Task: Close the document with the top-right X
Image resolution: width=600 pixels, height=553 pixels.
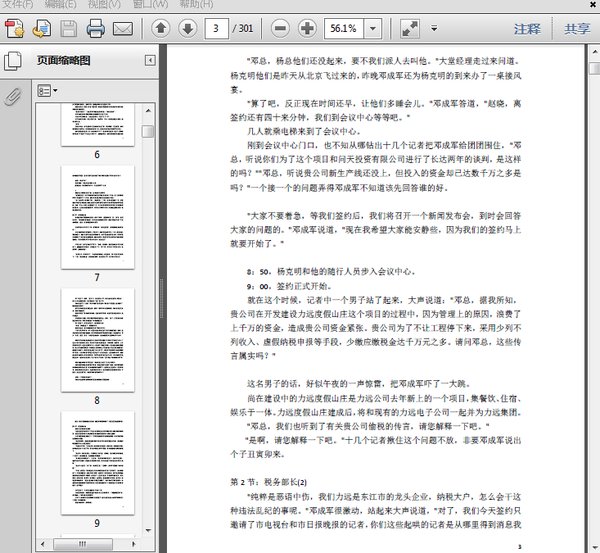Action: point(592,4)
